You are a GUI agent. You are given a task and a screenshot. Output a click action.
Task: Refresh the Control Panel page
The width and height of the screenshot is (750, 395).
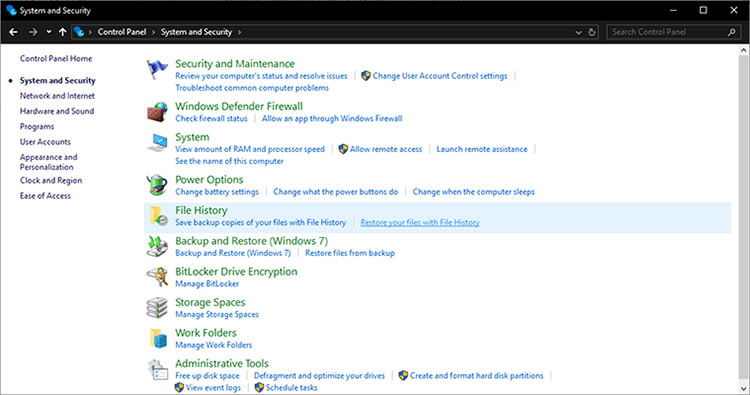tap(592, 32)
